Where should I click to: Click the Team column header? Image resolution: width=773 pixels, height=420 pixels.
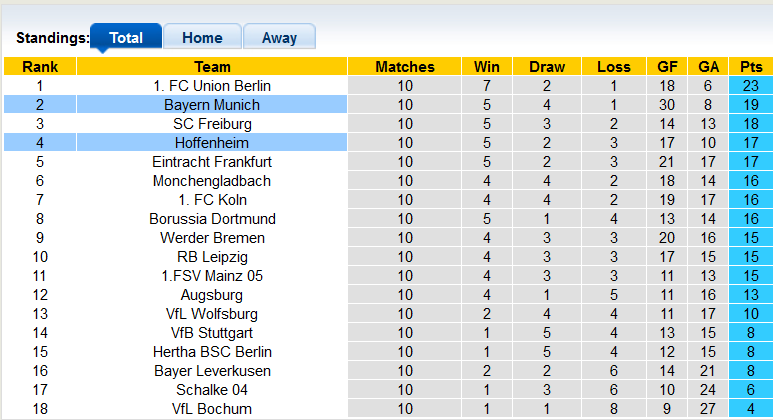(212, 67)
